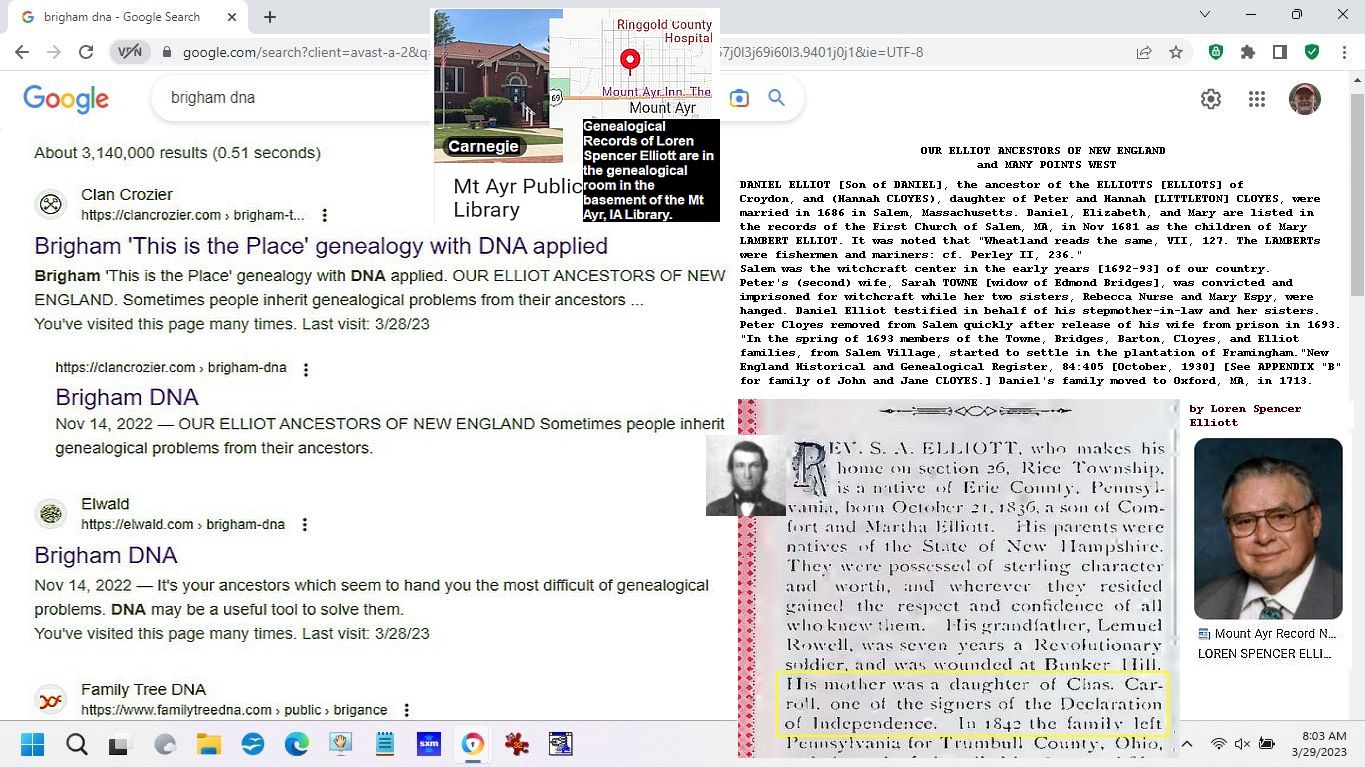Open more options for clancrozier brigham-dna sub-result
The width and height of the screenshot is (1365, 767).
pos(306,369)
